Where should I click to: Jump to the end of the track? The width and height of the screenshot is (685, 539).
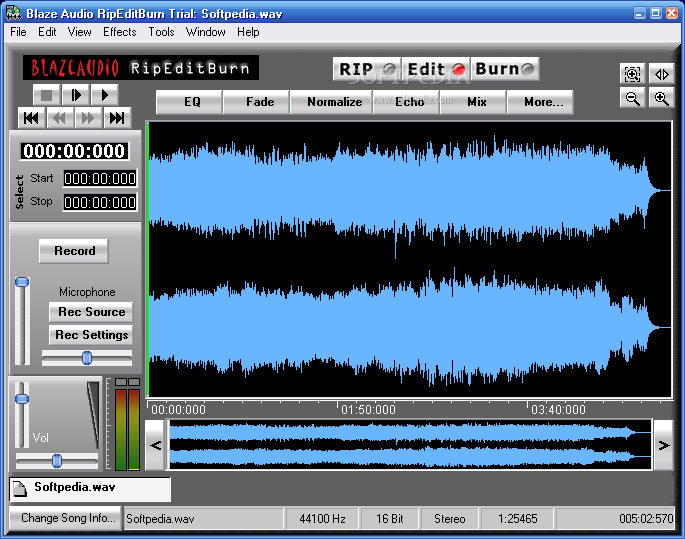tap(117, 118)
